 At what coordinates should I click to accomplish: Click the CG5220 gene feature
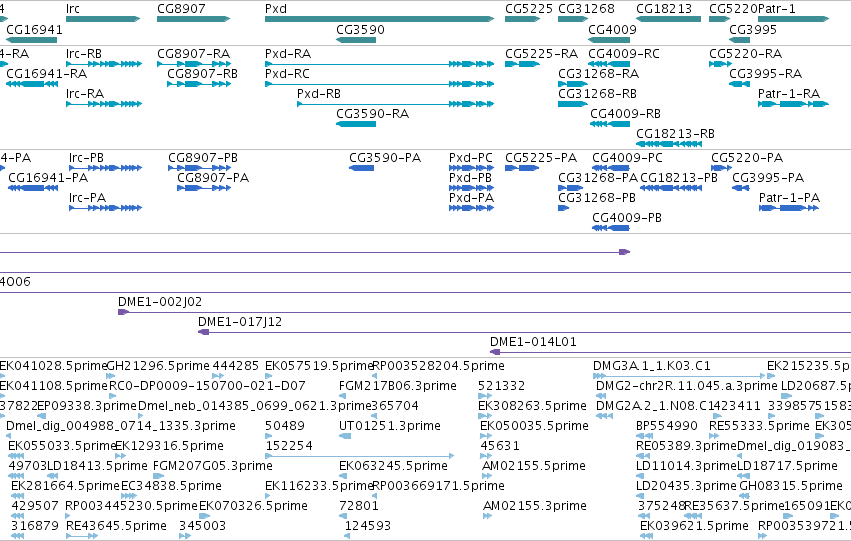tap(720, 20)
